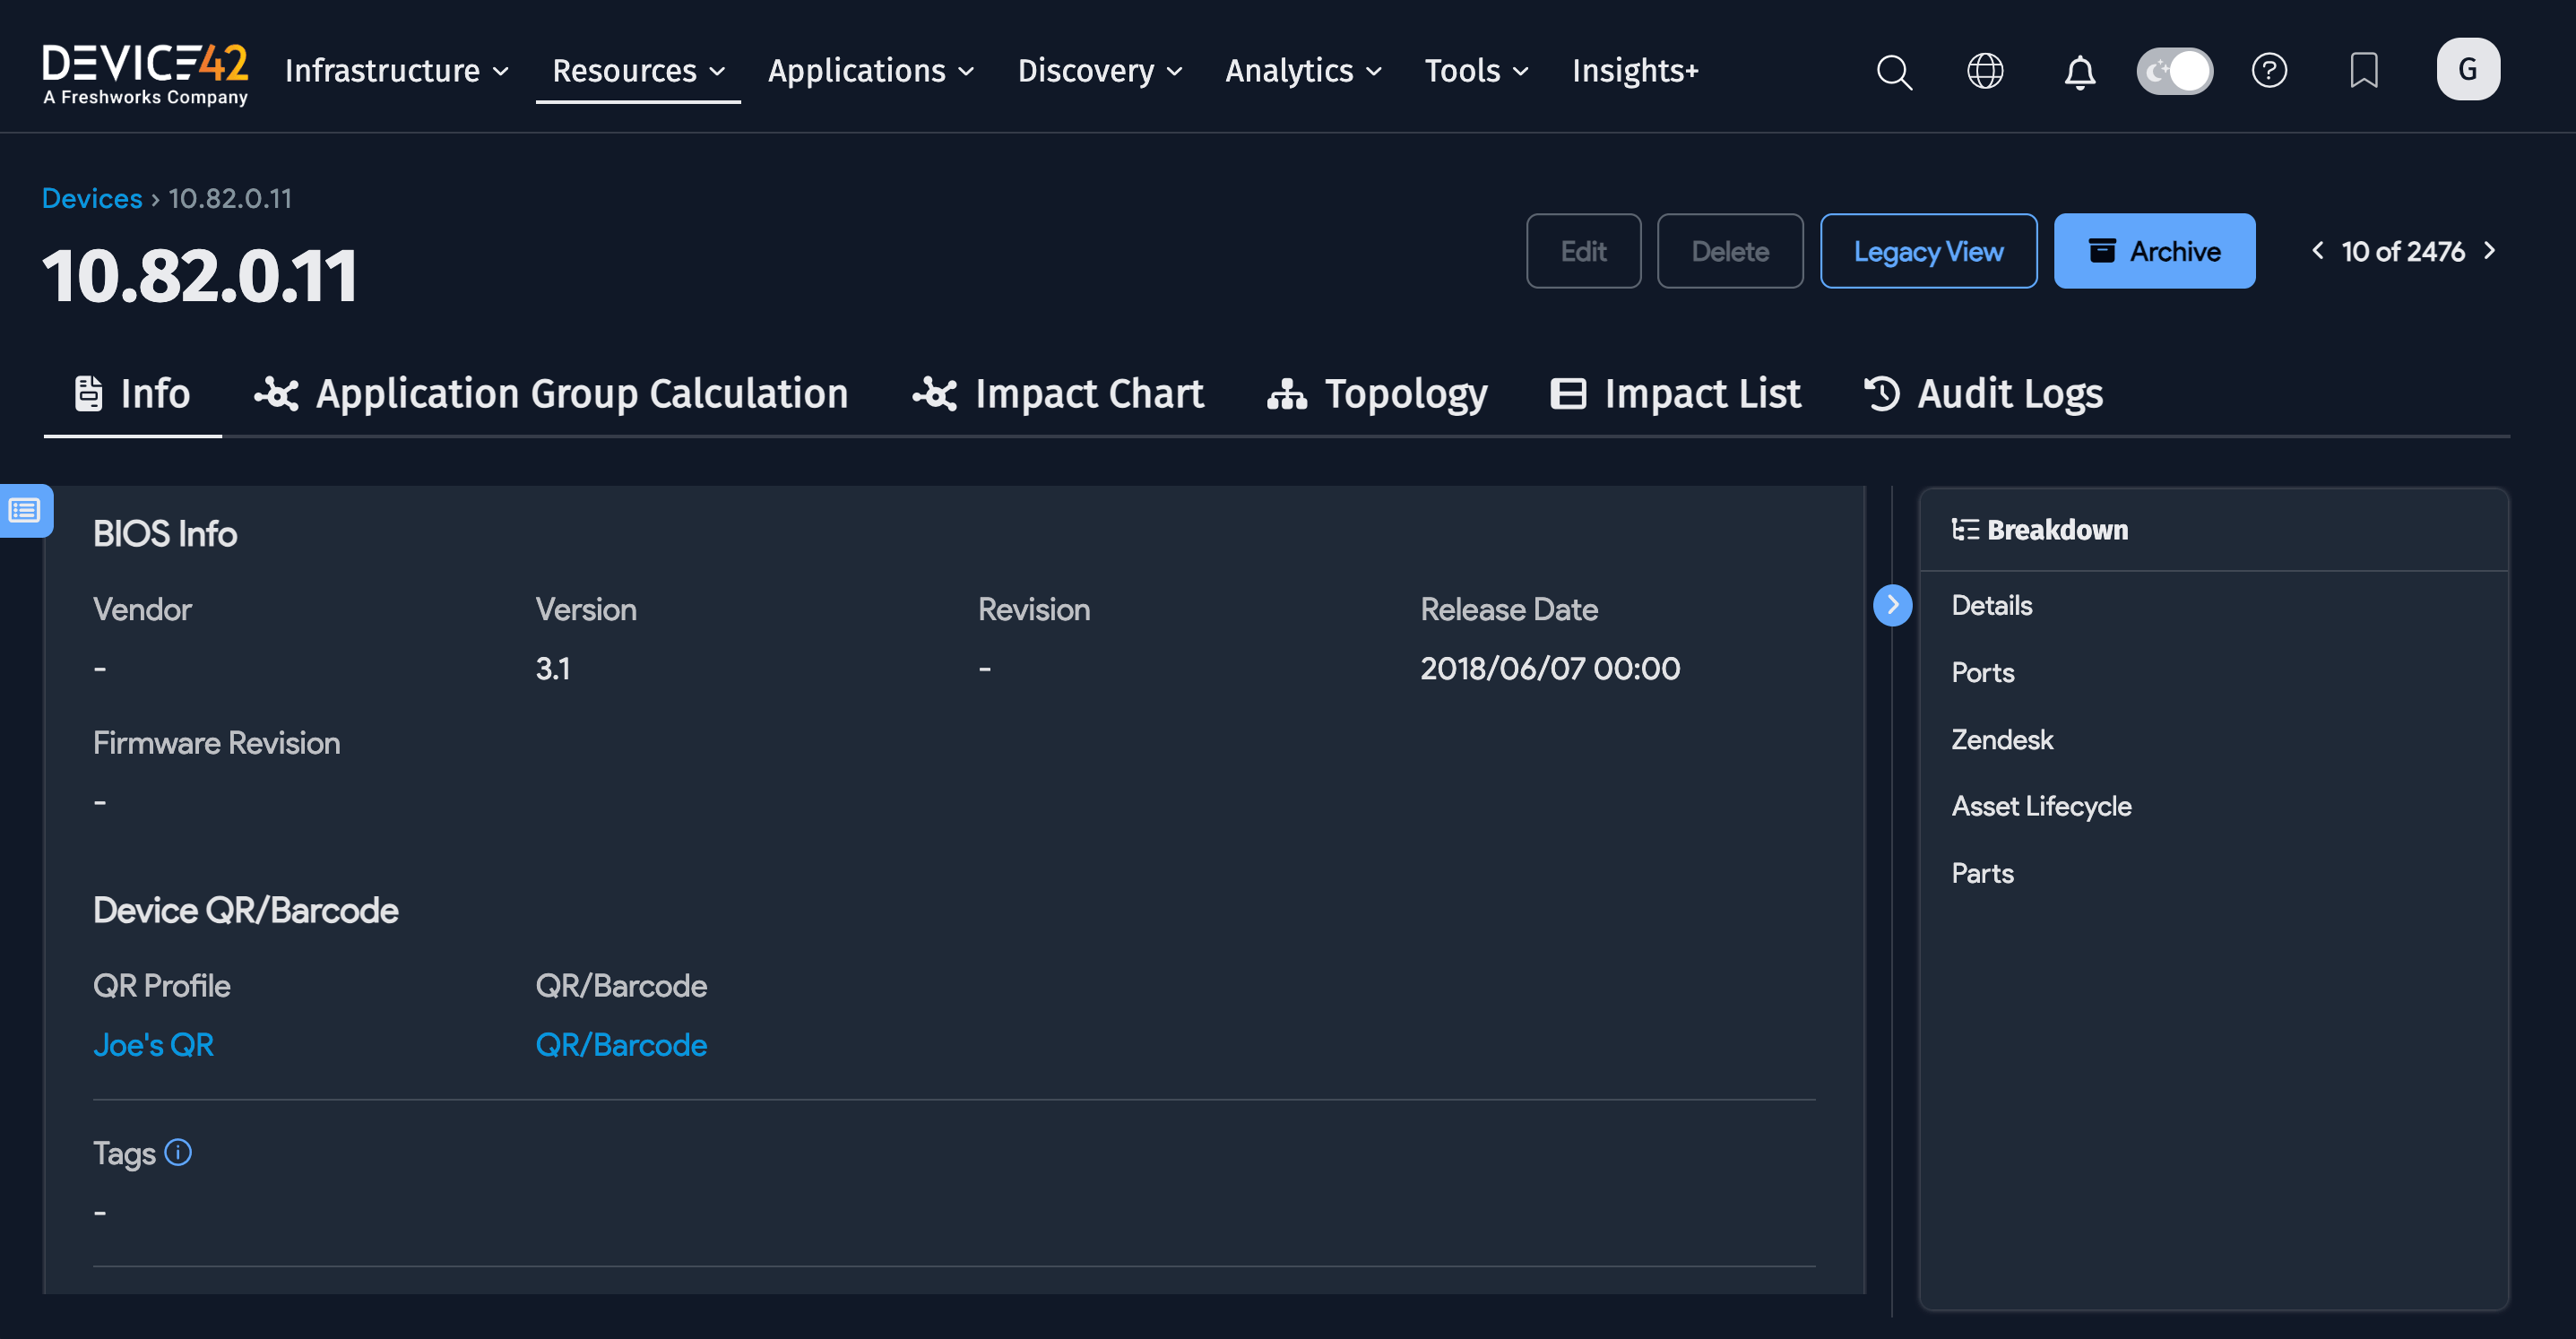Open the blue side list panel icon
The width and height of the screenshot is (2576, 1339).
[x=25, y=511]
